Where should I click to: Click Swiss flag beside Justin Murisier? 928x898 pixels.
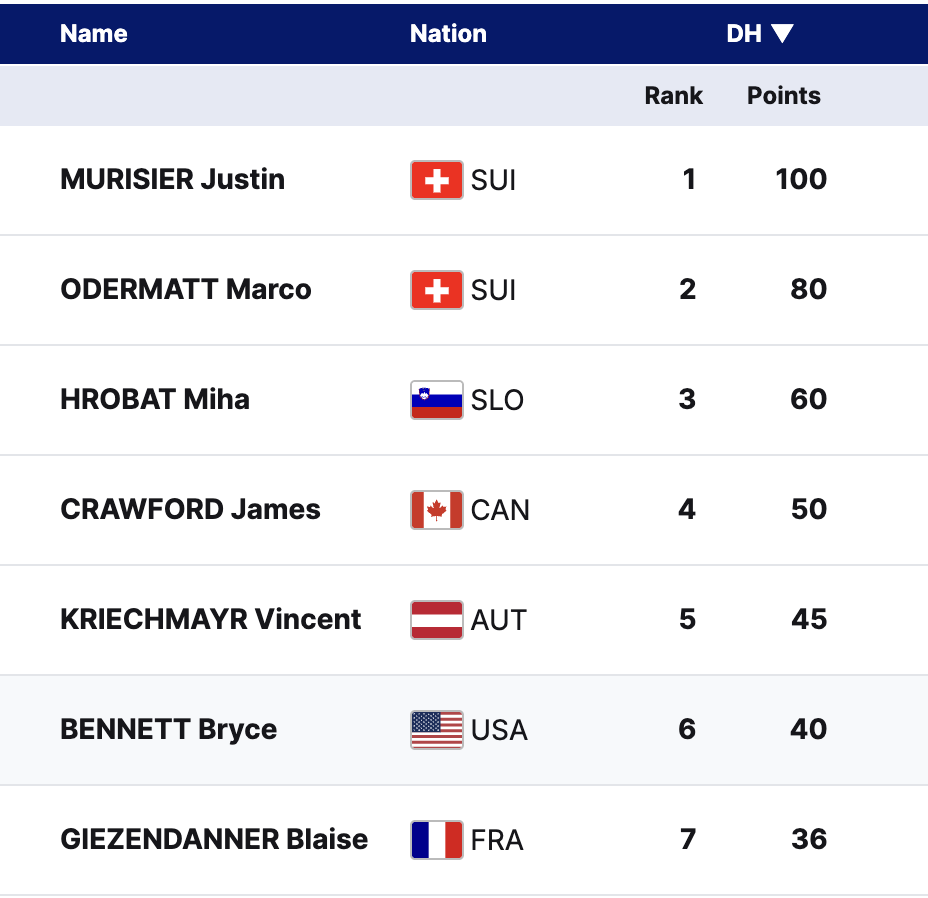pos(437,180)
